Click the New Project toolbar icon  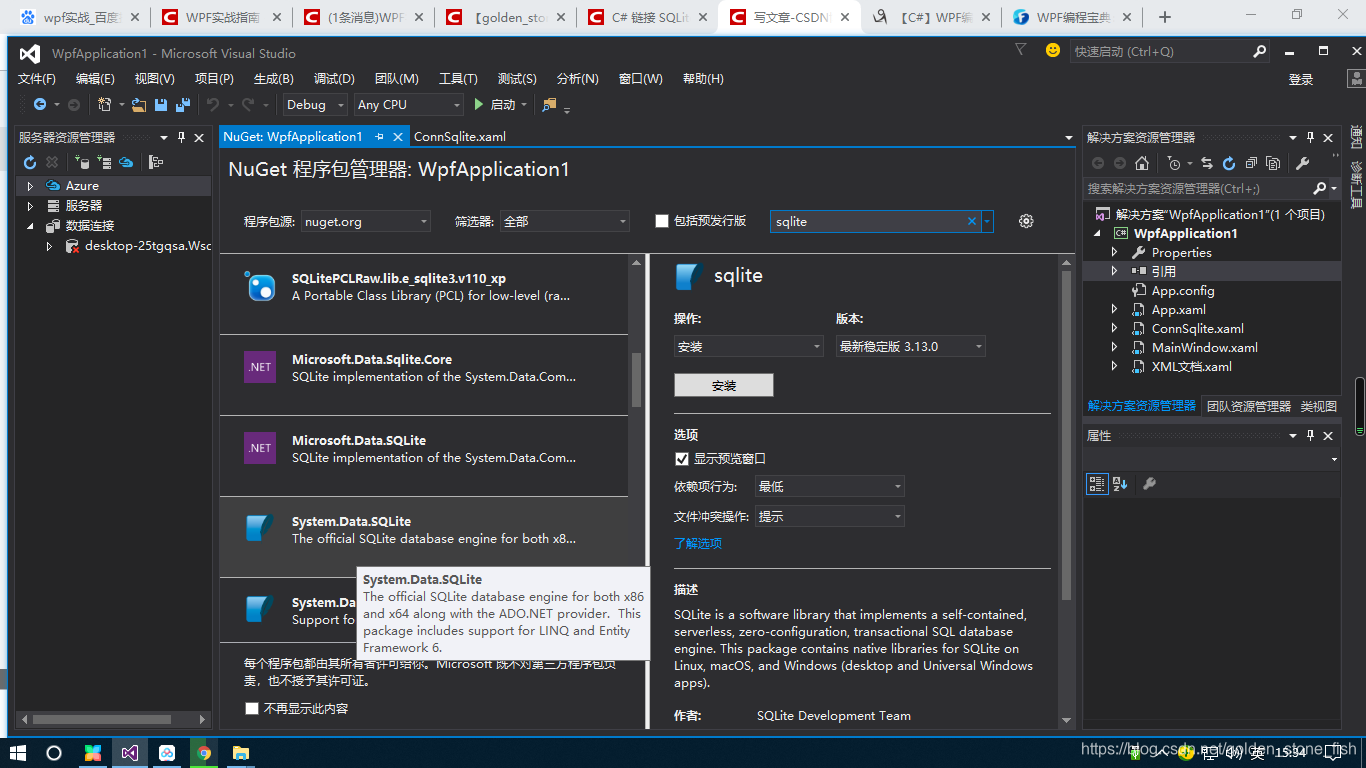pyautogui.click(x=104, y=104)
